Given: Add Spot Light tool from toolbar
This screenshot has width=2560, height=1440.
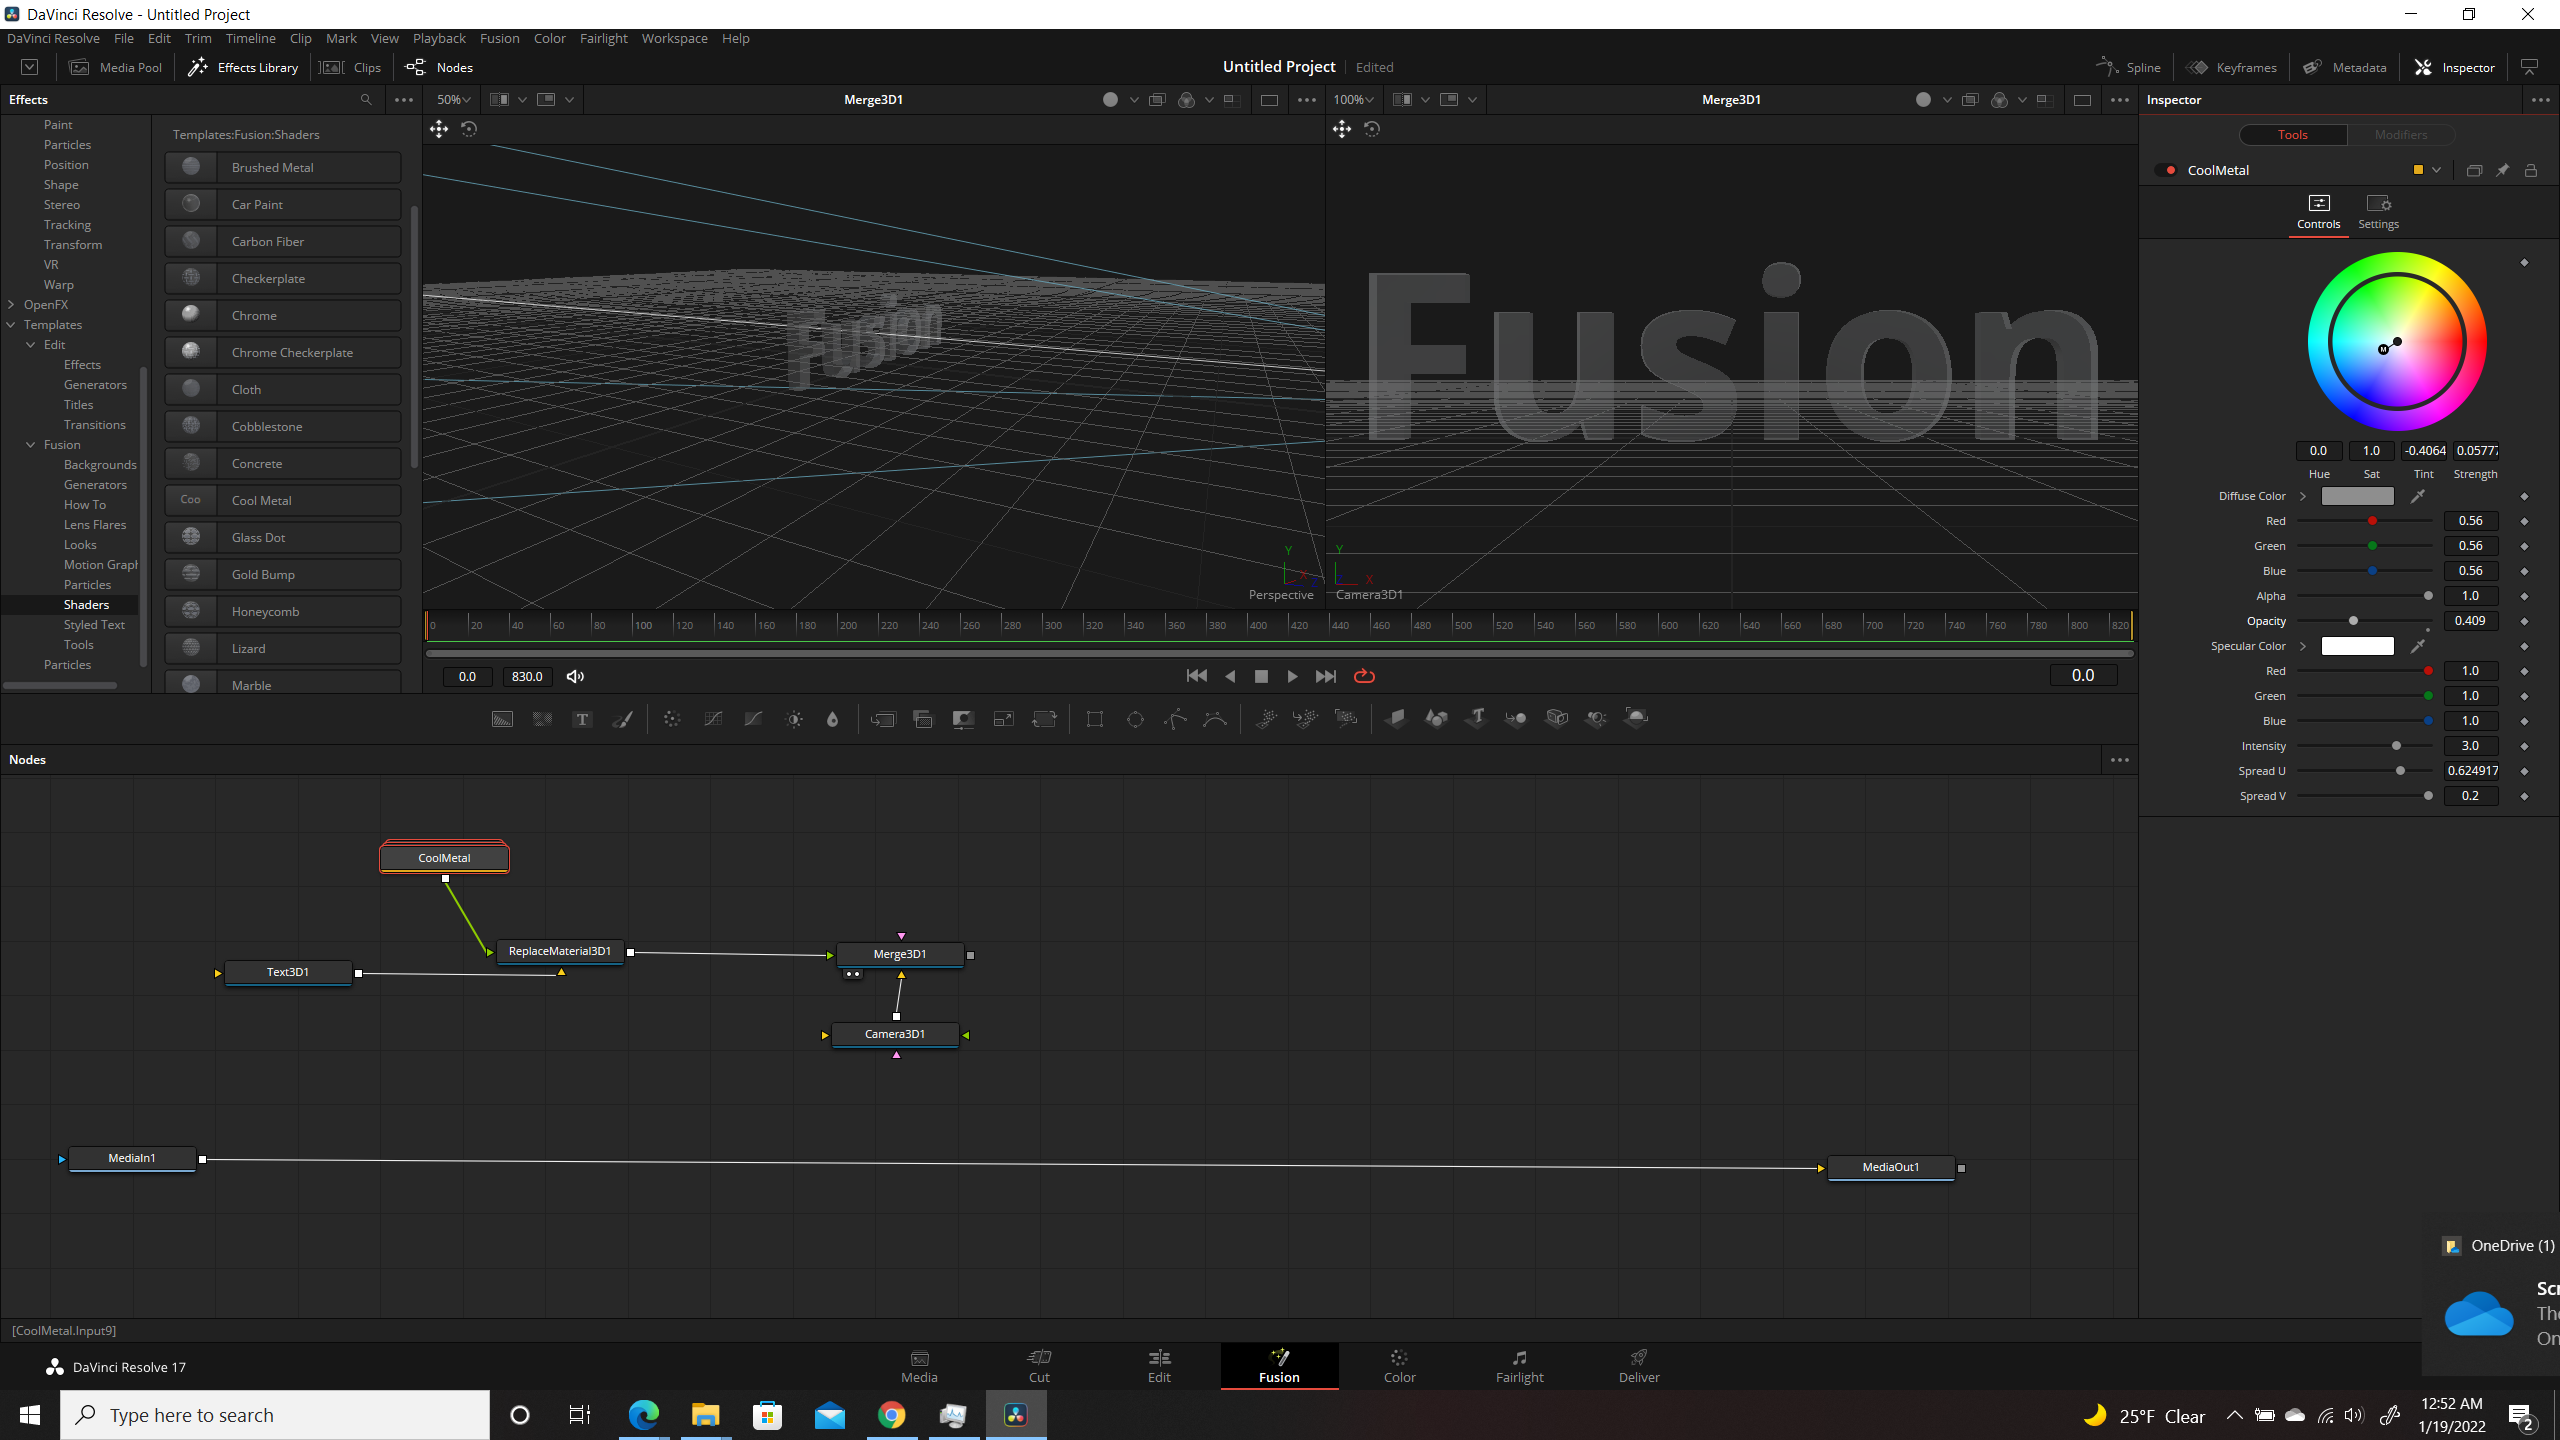Looking at the screenshot, I should pyautogui.click(x=1596, y=719).
